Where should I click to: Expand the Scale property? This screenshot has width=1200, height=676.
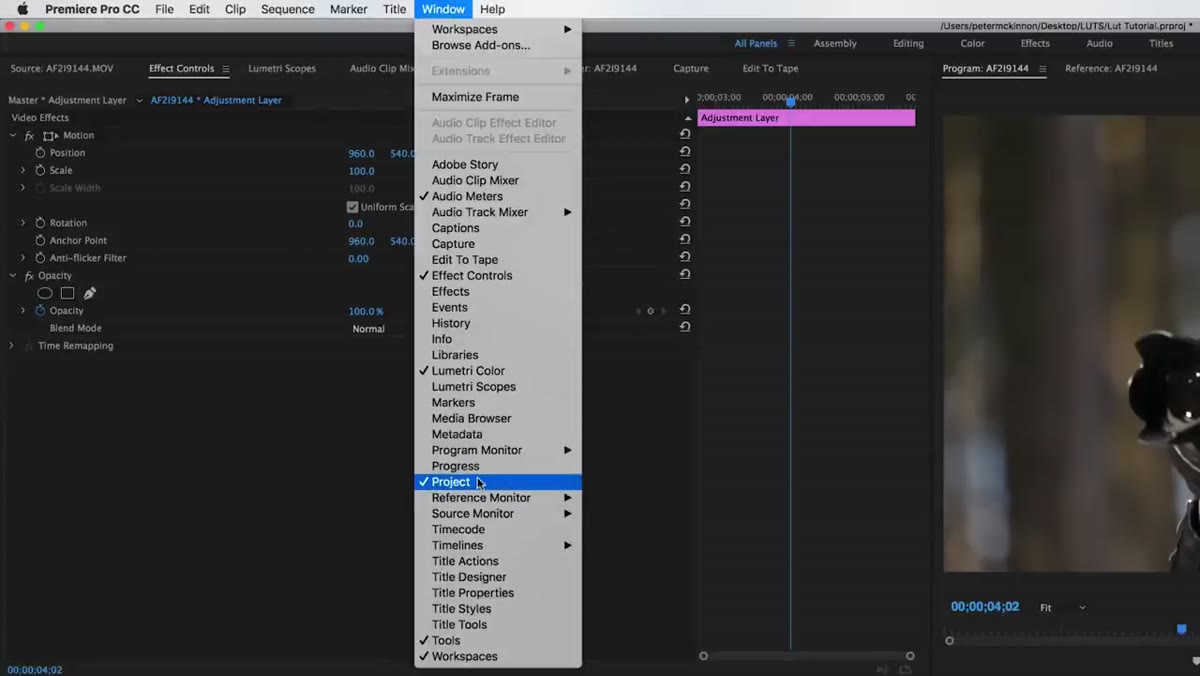[23, 170]
